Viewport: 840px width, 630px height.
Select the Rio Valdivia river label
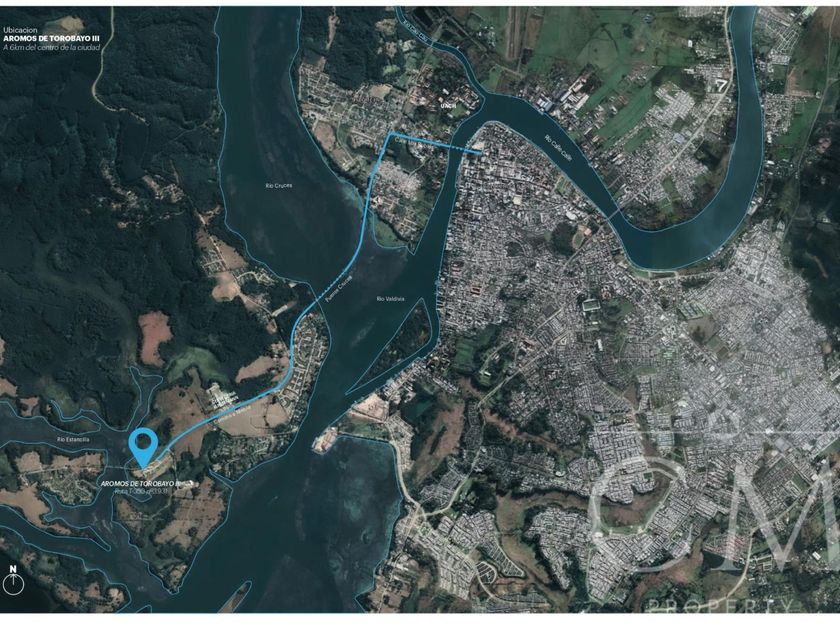391,298
